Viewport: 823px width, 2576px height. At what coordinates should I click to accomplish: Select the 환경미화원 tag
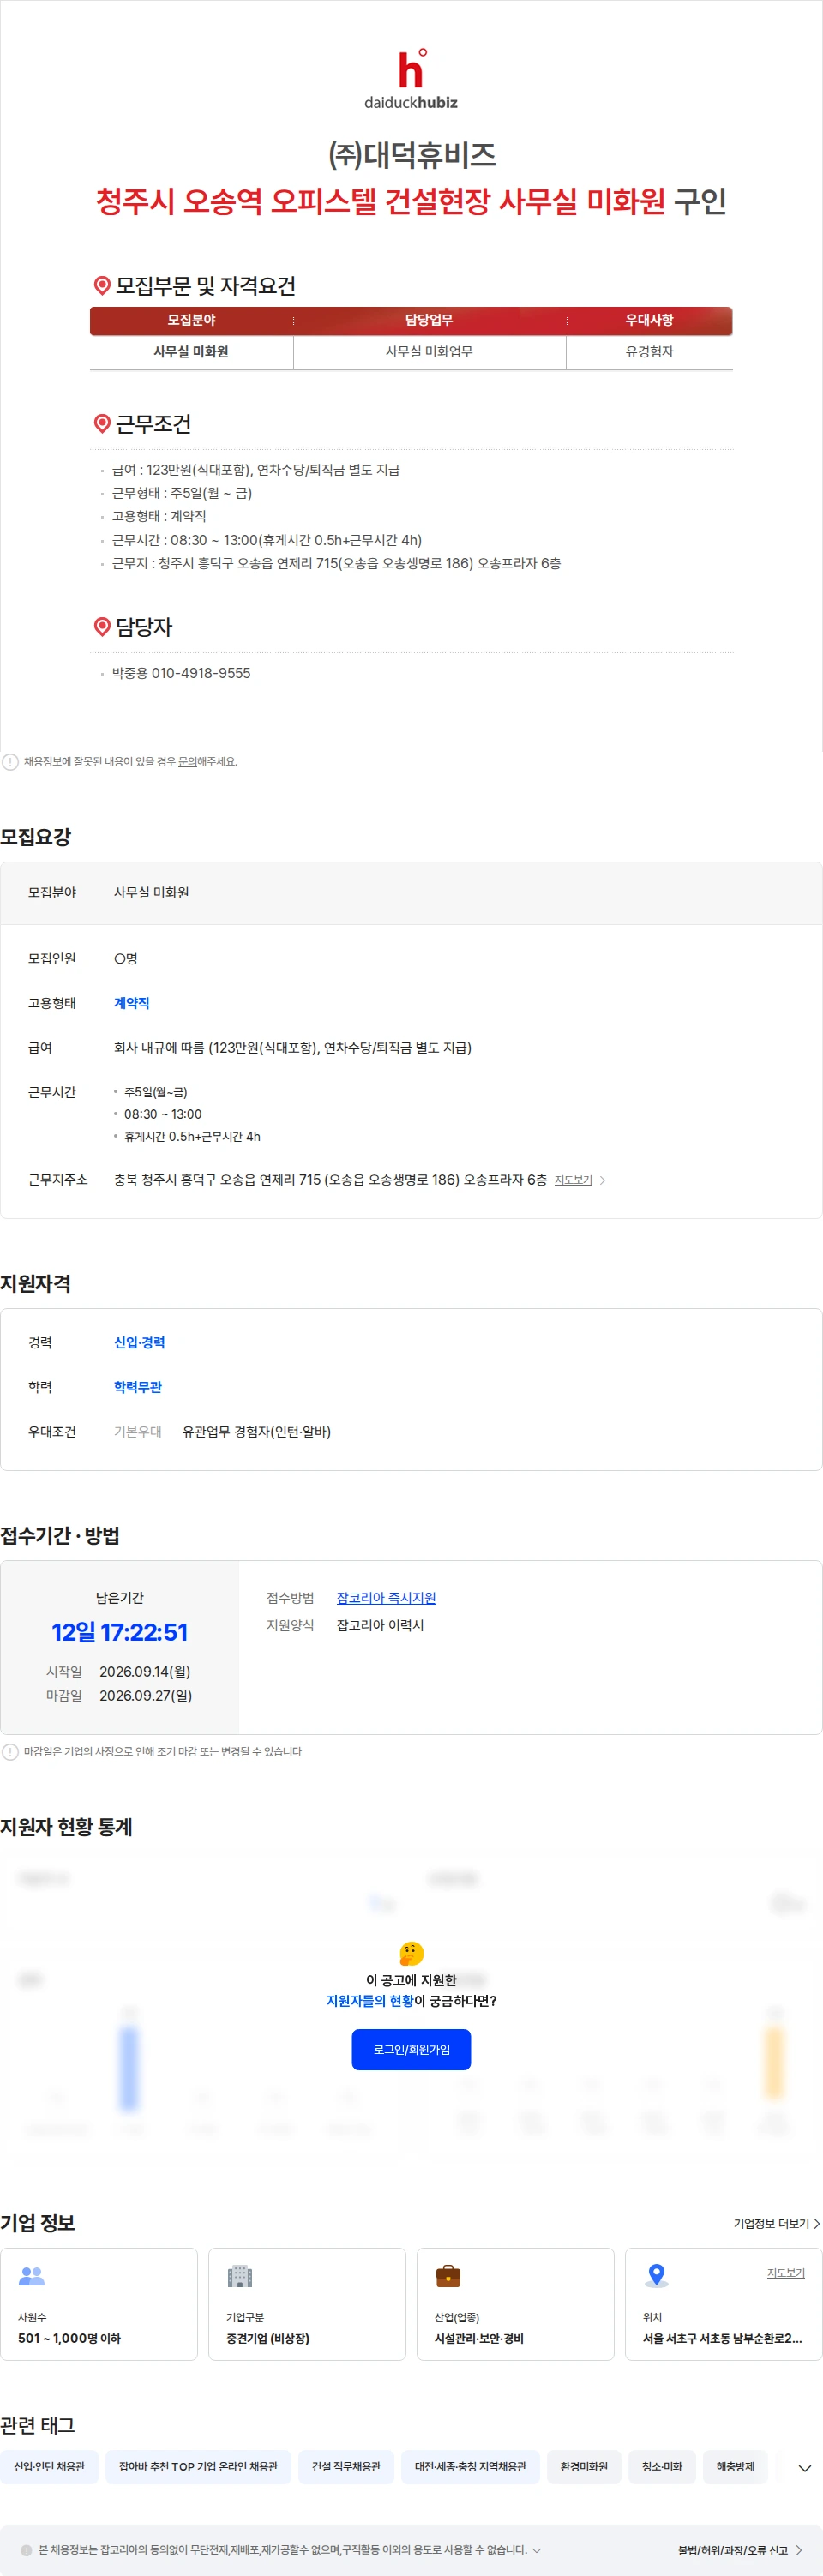[x=584, y=2467]
